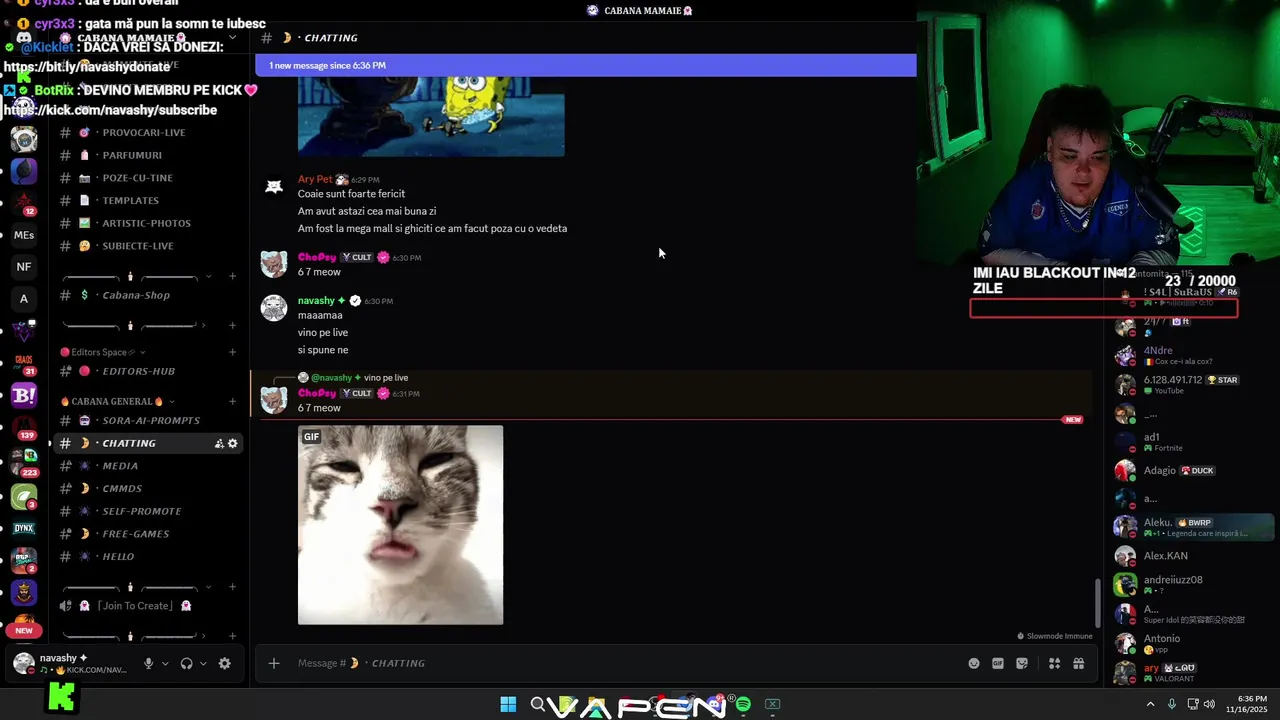Open CHATTING channel settings gear
The width and height of the screenshot is (1280, 720).
pos(233,443)
